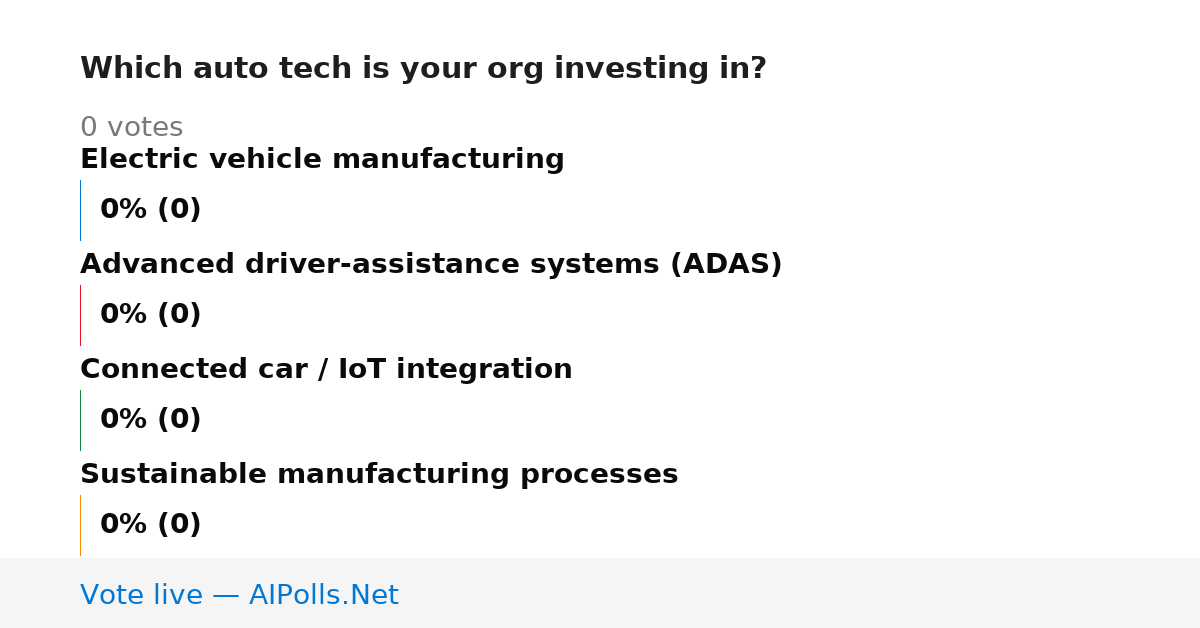Choose Advanced driver-assistance systems (ADAS) option
The width and height of the screenshot is (1200, 628).
431,264
